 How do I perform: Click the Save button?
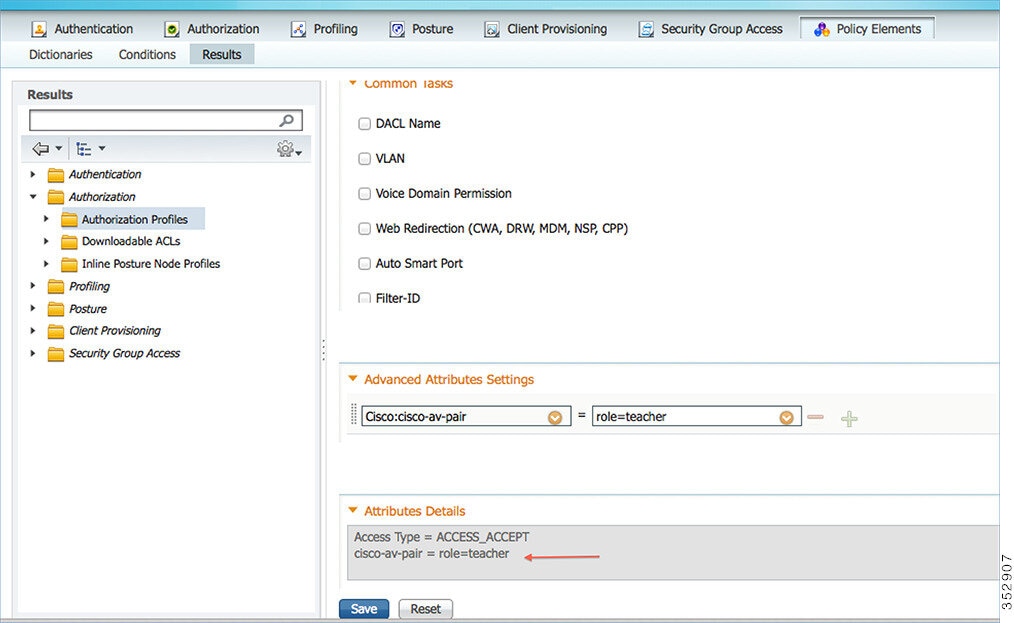click(x=364, y=609)
